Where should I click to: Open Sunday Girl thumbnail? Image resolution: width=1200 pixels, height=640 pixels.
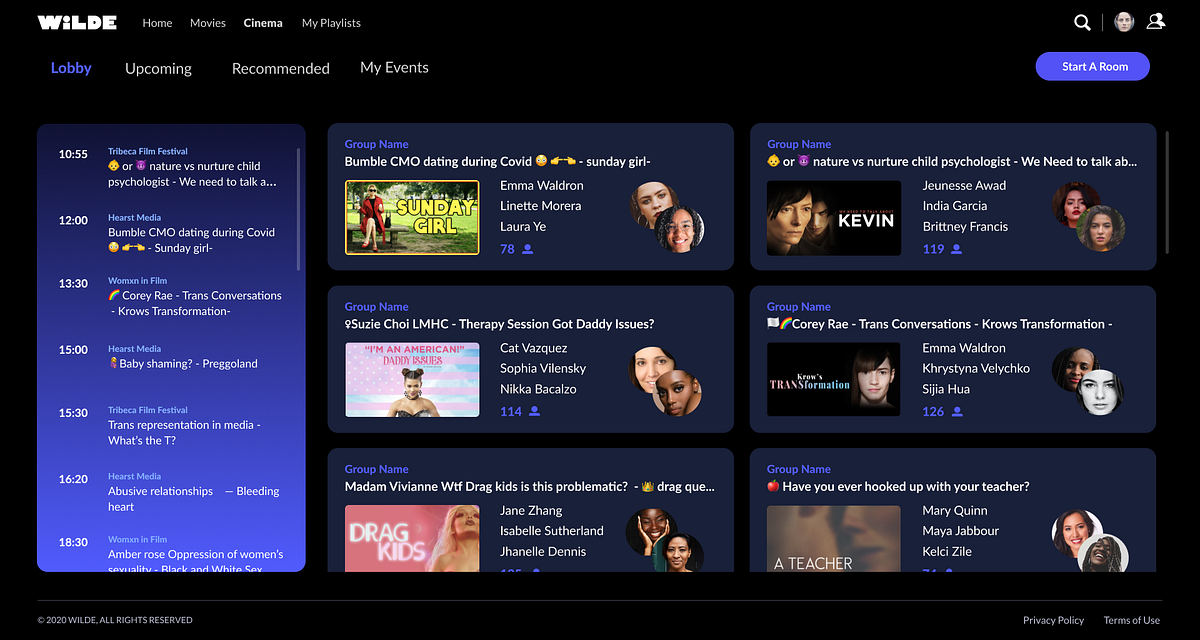[412, 217]
